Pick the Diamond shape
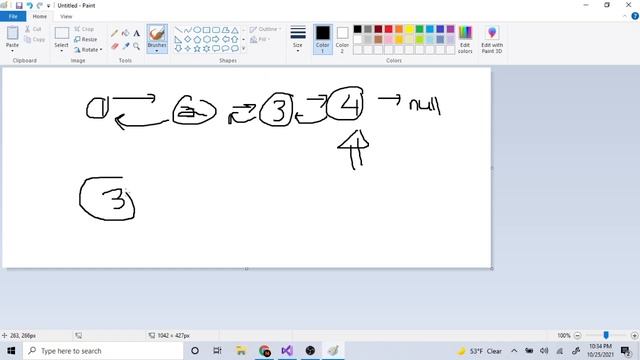This screenshot has height=360, width=640. click(x=188, y=39)
